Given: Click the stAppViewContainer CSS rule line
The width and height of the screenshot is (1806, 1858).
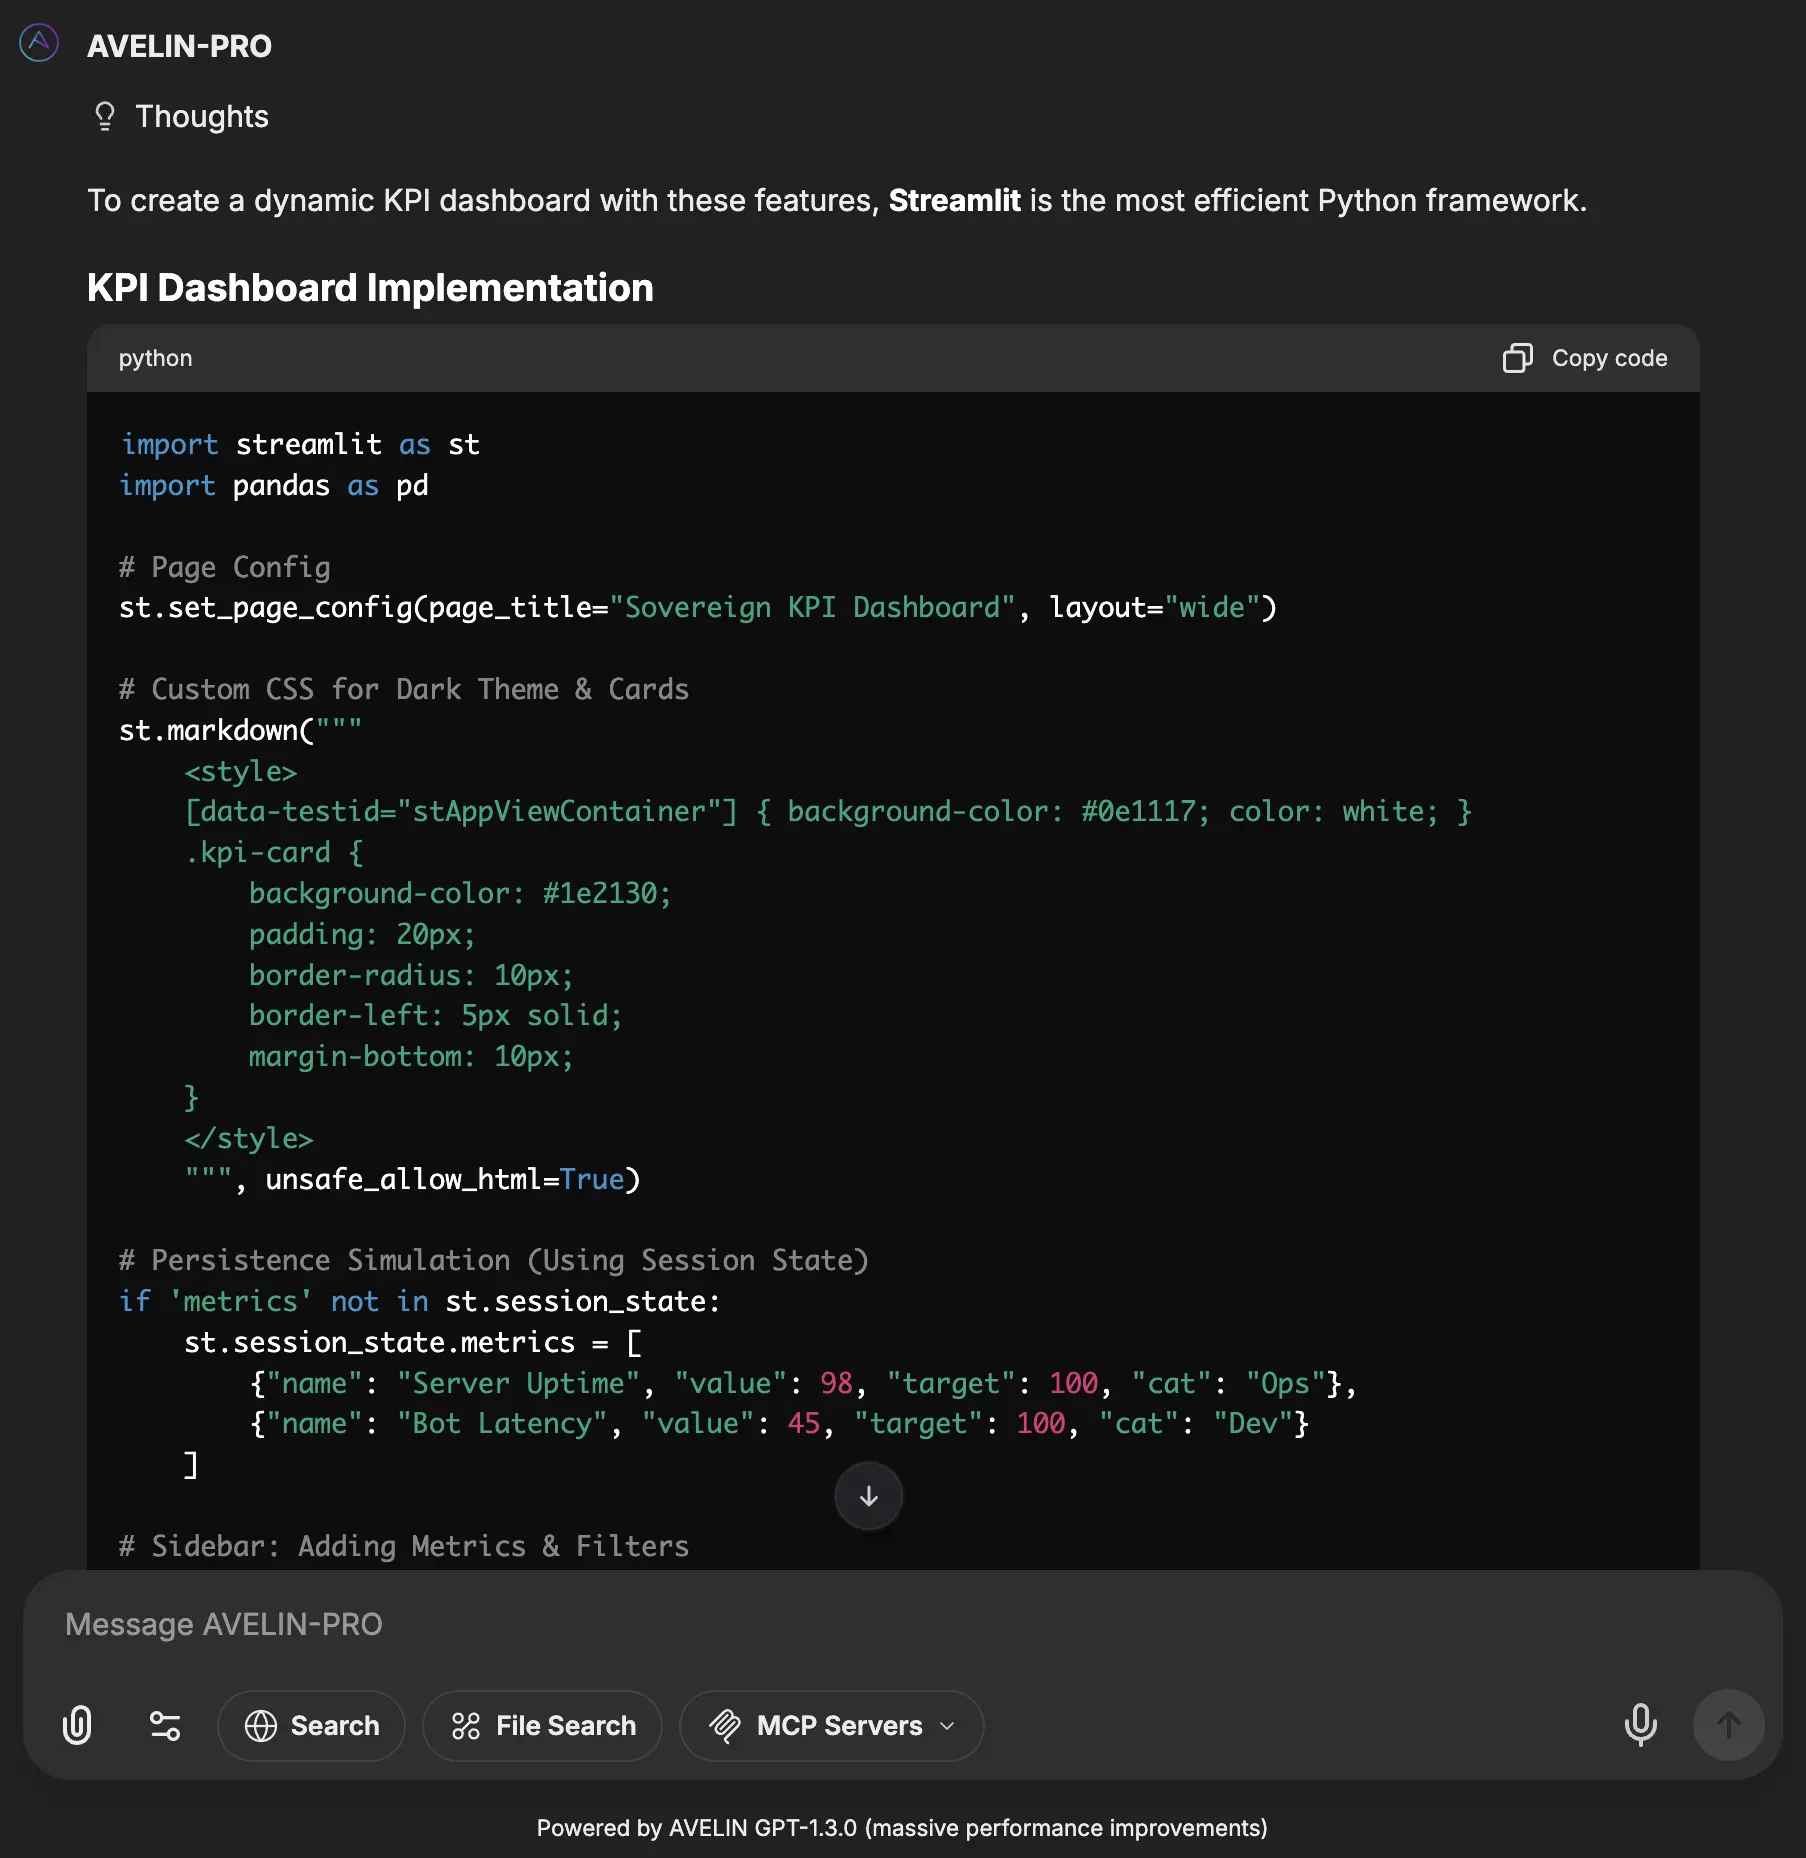Looking at the screenshot, I should [828, 811].
